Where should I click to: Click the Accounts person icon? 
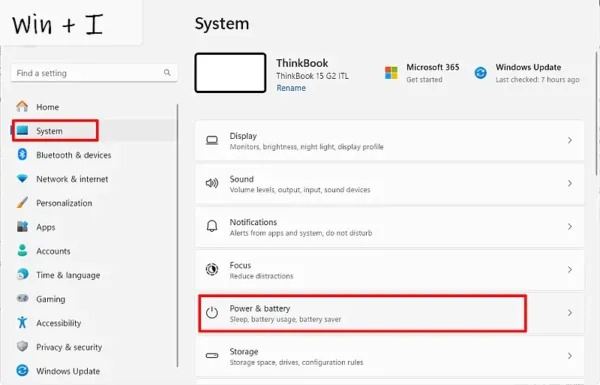(x=22, y=251)
